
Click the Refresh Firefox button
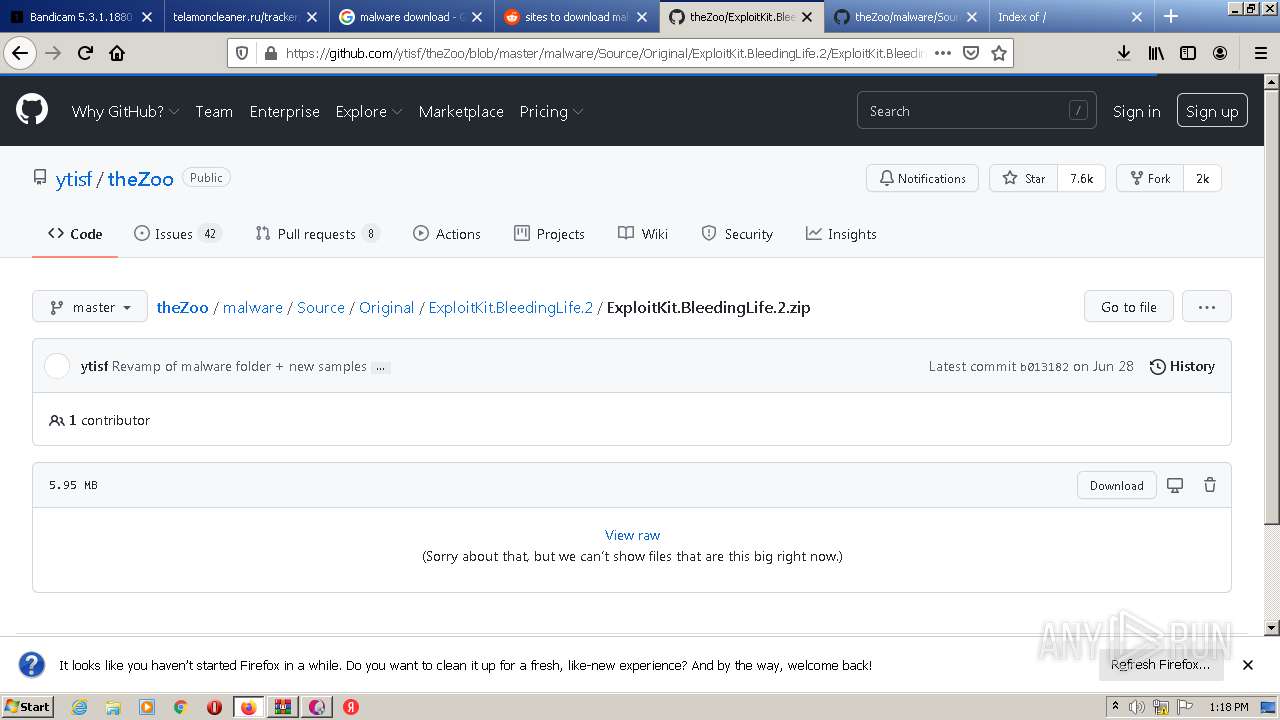[1160, 665]
